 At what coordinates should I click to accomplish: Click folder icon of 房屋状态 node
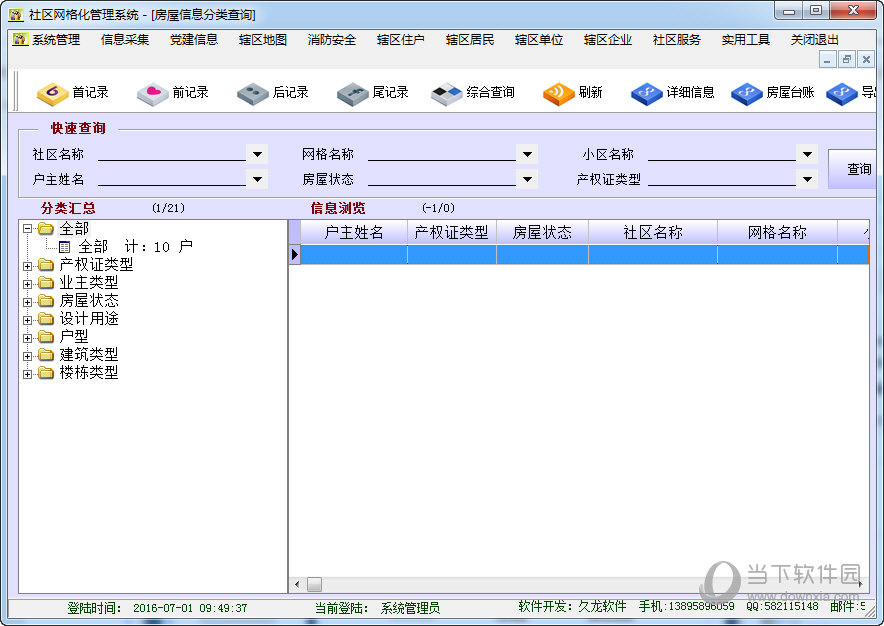tap(46, 301)
